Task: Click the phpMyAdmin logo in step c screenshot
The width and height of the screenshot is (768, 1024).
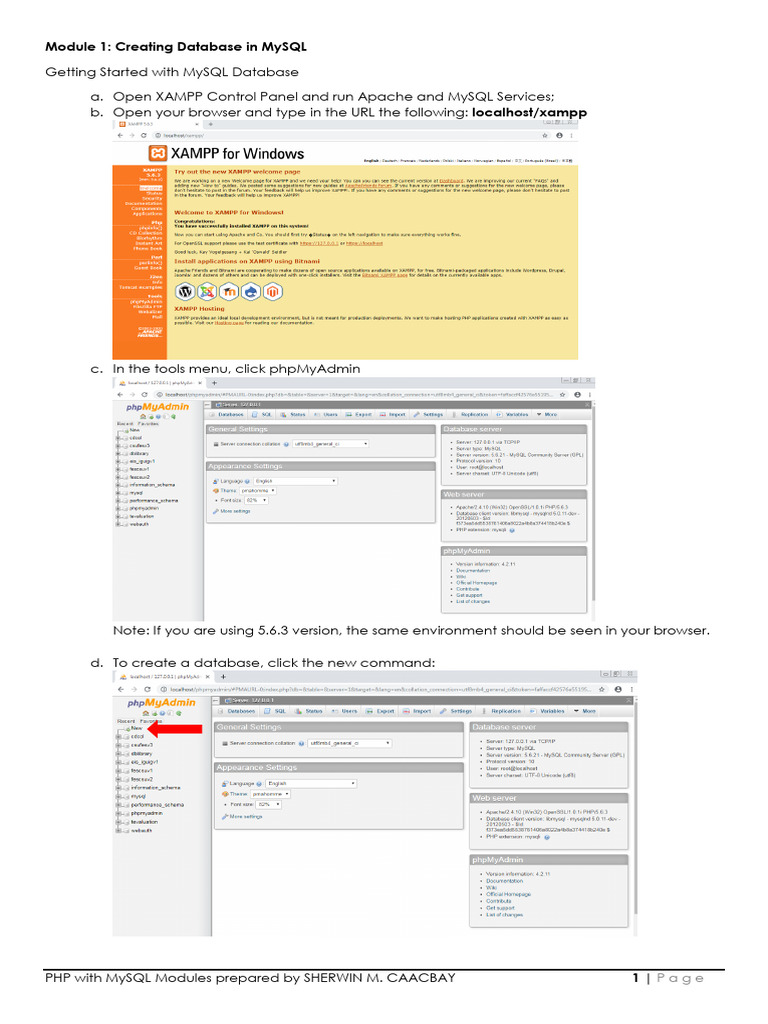Action: 157,406
